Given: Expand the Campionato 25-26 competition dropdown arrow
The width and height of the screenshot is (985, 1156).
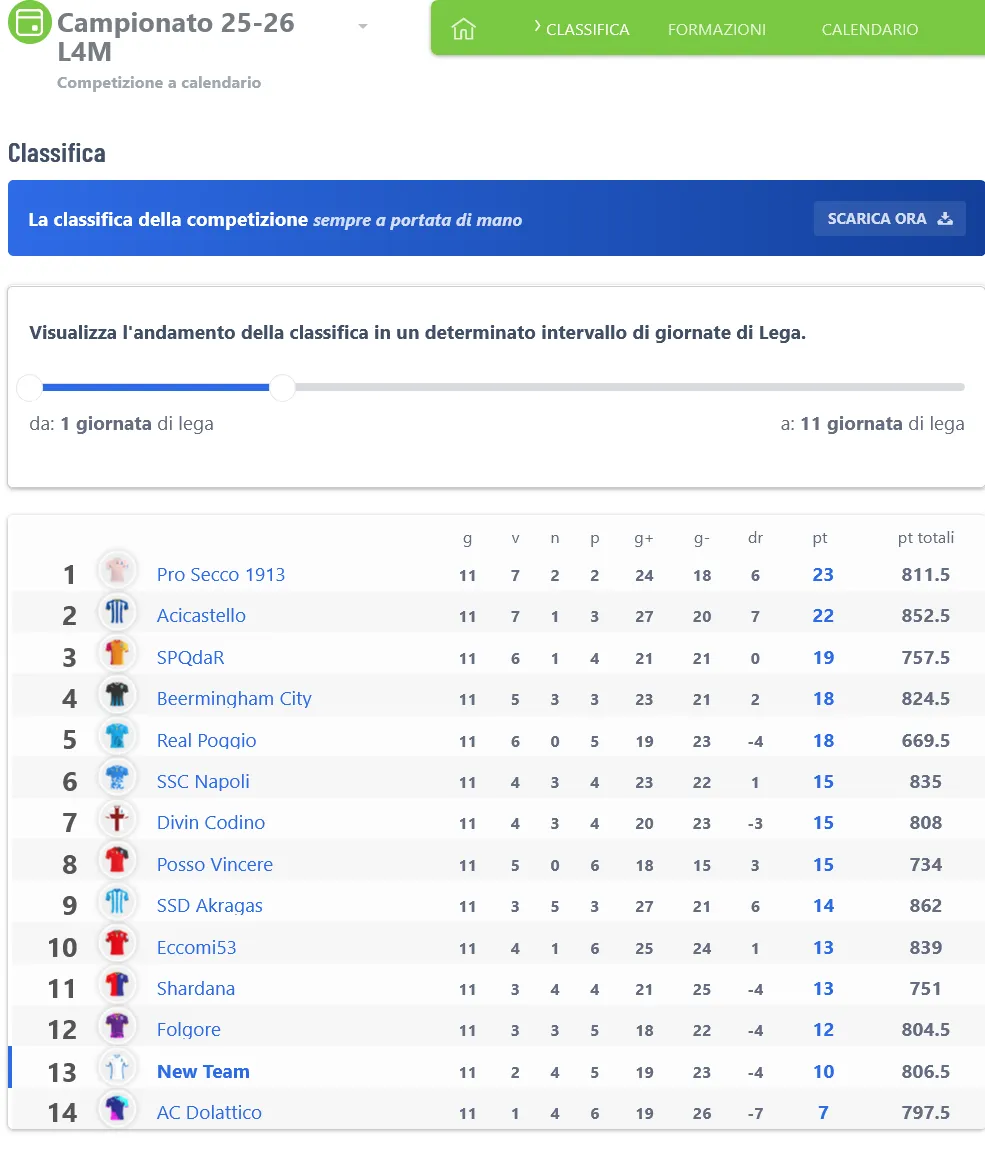Looking at the screenshot, I should 363,26.
